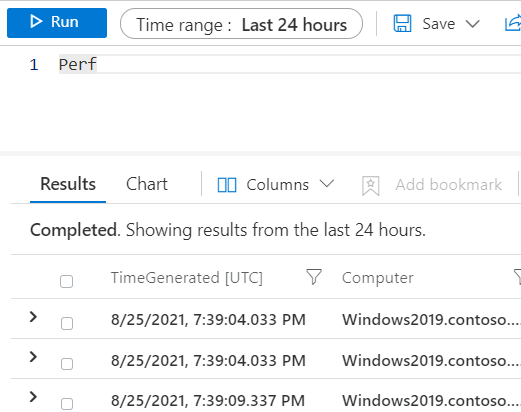Click the Columns layout icon
The image size is (521, 412).
tap(227, 185)
